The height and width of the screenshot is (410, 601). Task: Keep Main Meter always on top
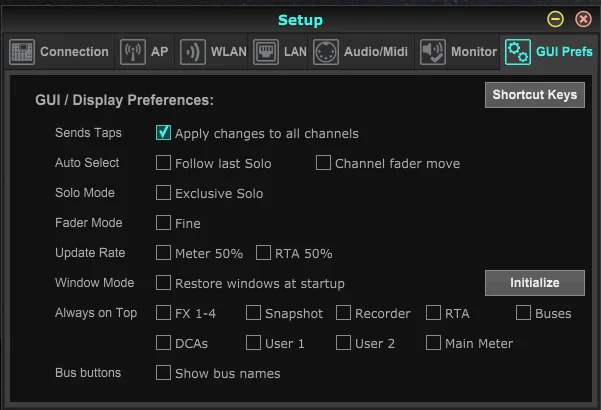click(x=434, y=343)
